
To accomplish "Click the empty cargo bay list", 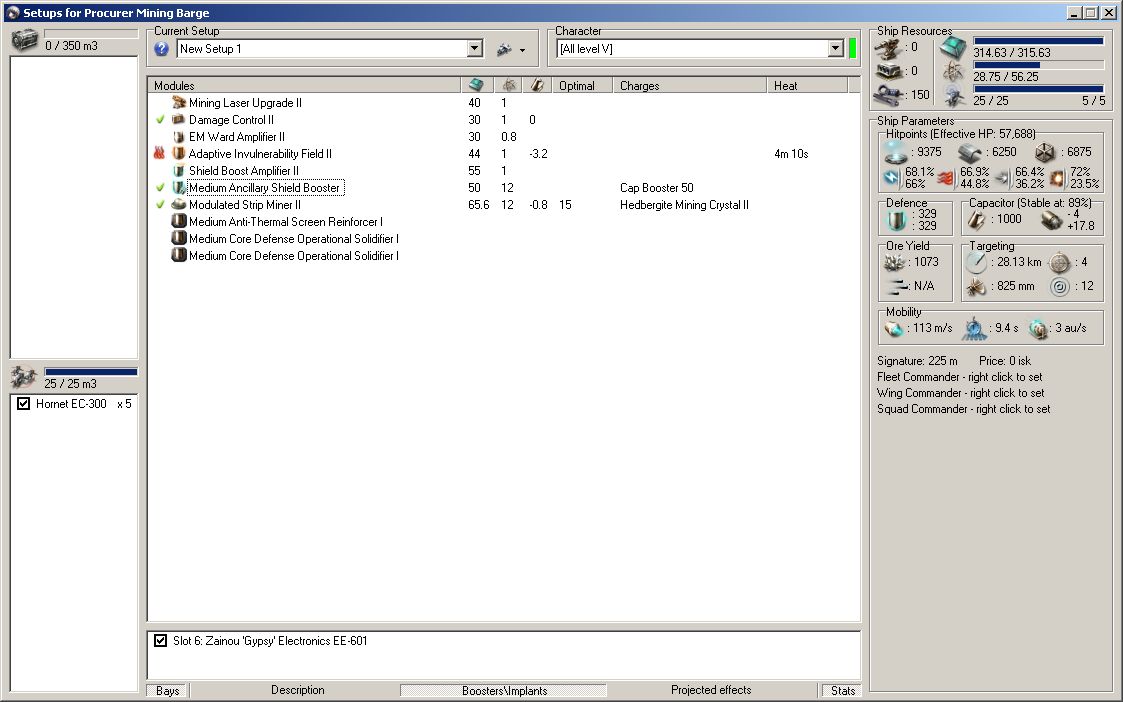I will point(74,207).
